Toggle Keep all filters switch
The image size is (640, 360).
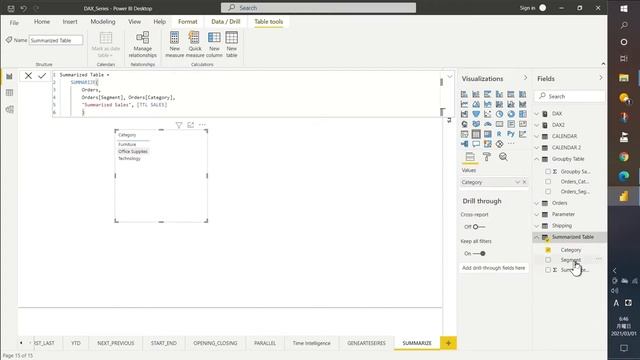click(478, 253)
